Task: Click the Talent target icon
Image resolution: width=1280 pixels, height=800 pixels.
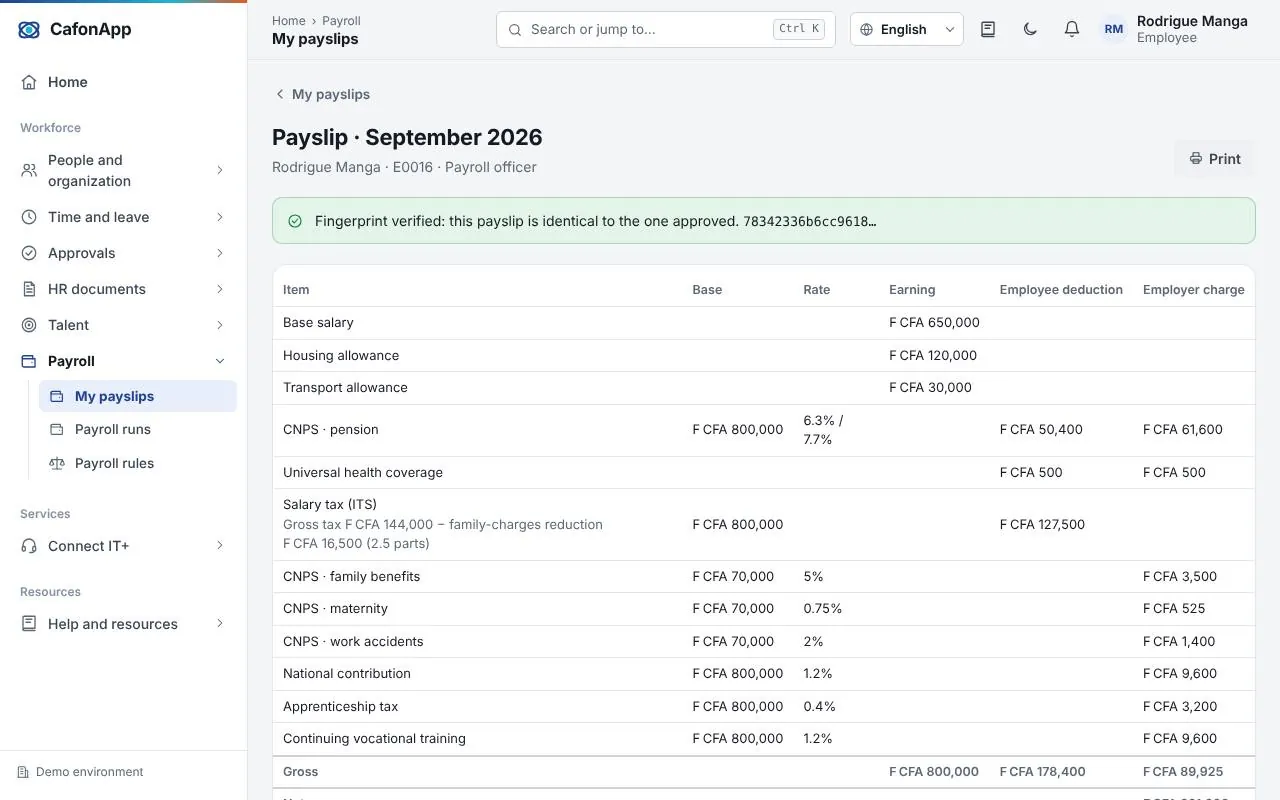Action: [x=29, y=325]
